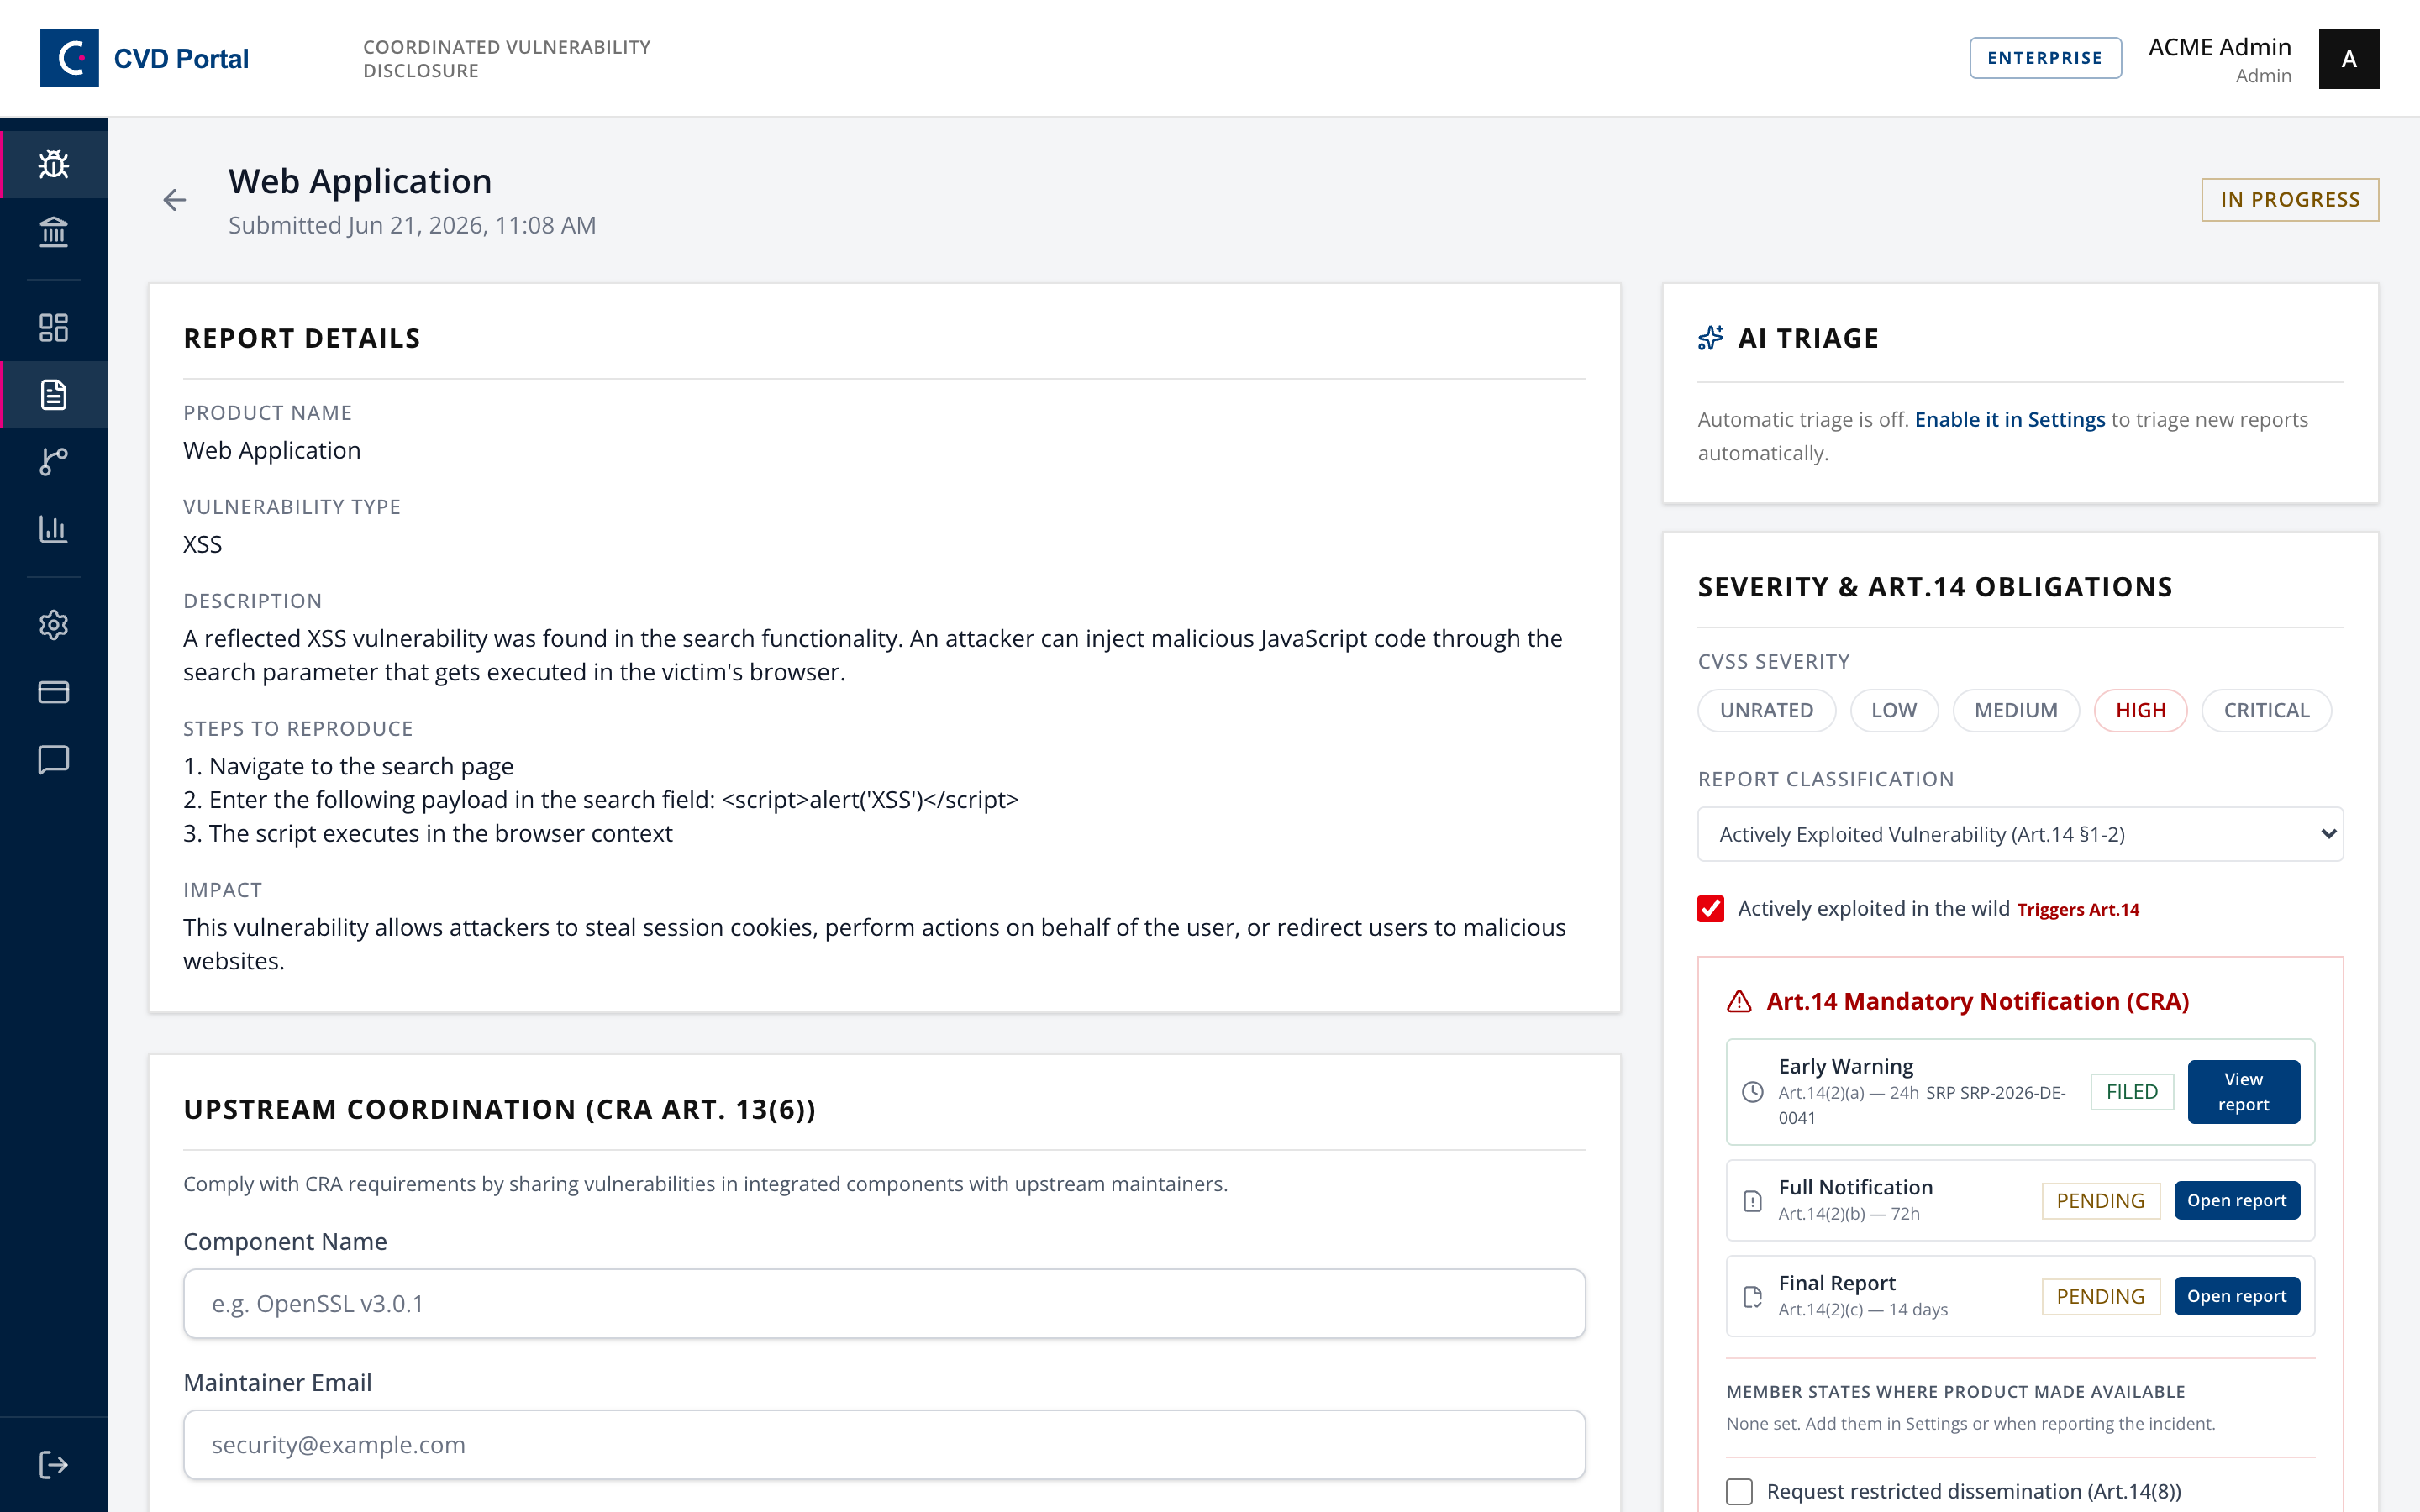Click the submitted date Jun 21, 2026 text
2420x1512 pixels.
click(412, 226)
